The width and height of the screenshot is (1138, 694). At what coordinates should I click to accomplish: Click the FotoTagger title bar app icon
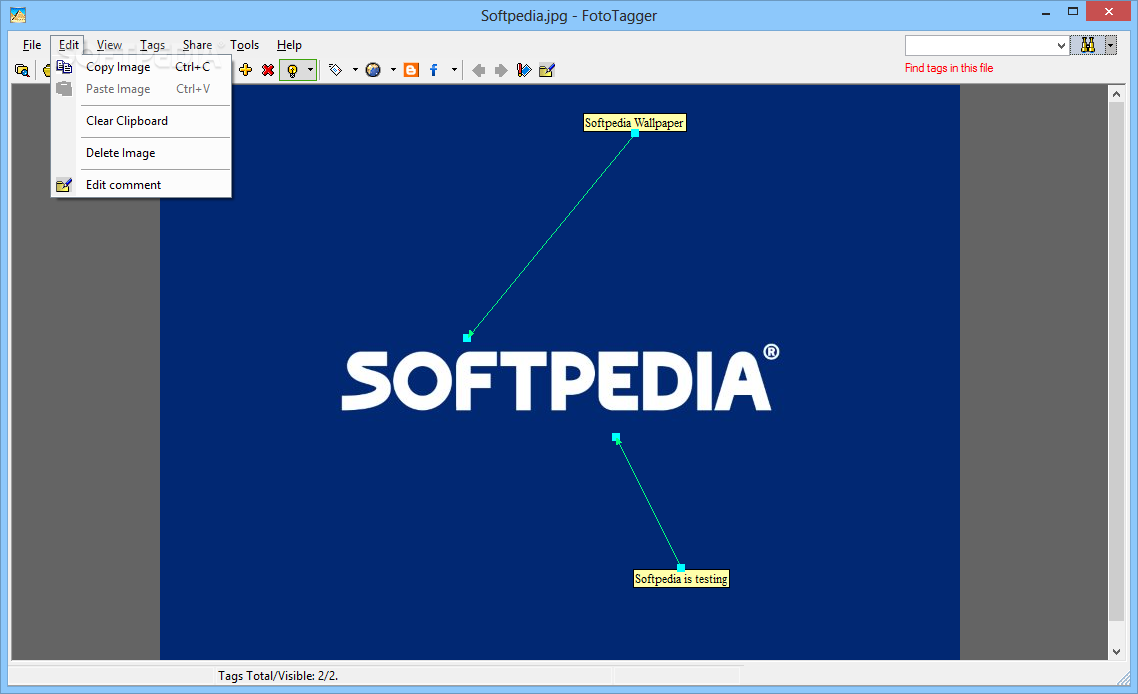click(18, 15)
